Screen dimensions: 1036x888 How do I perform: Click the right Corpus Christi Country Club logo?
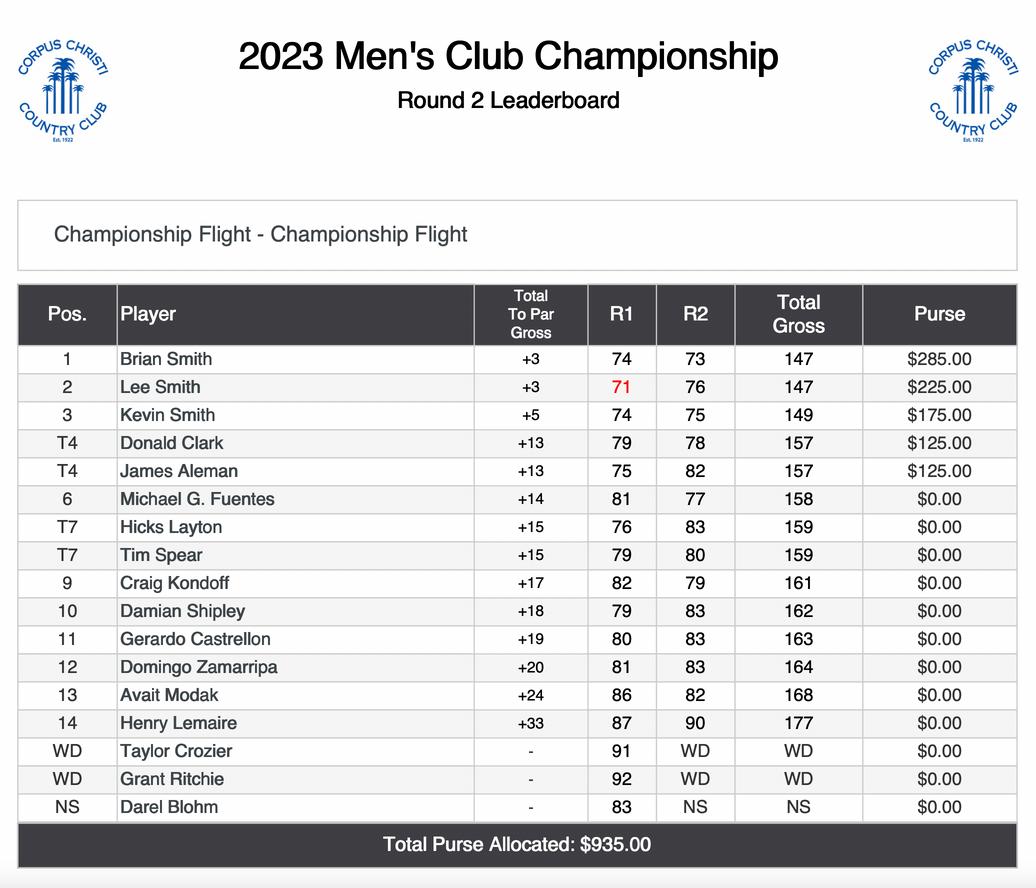click(973, 90)
